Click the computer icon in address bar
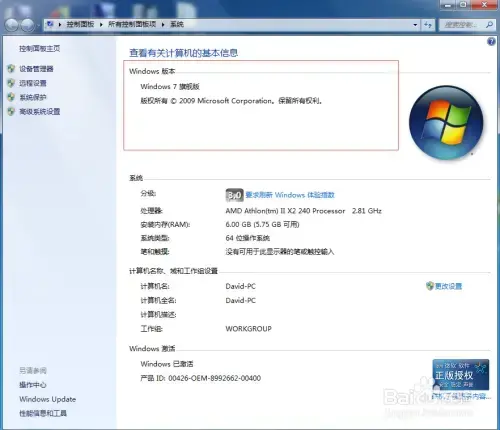Screen dimensions: 500x430 [50, 24]
